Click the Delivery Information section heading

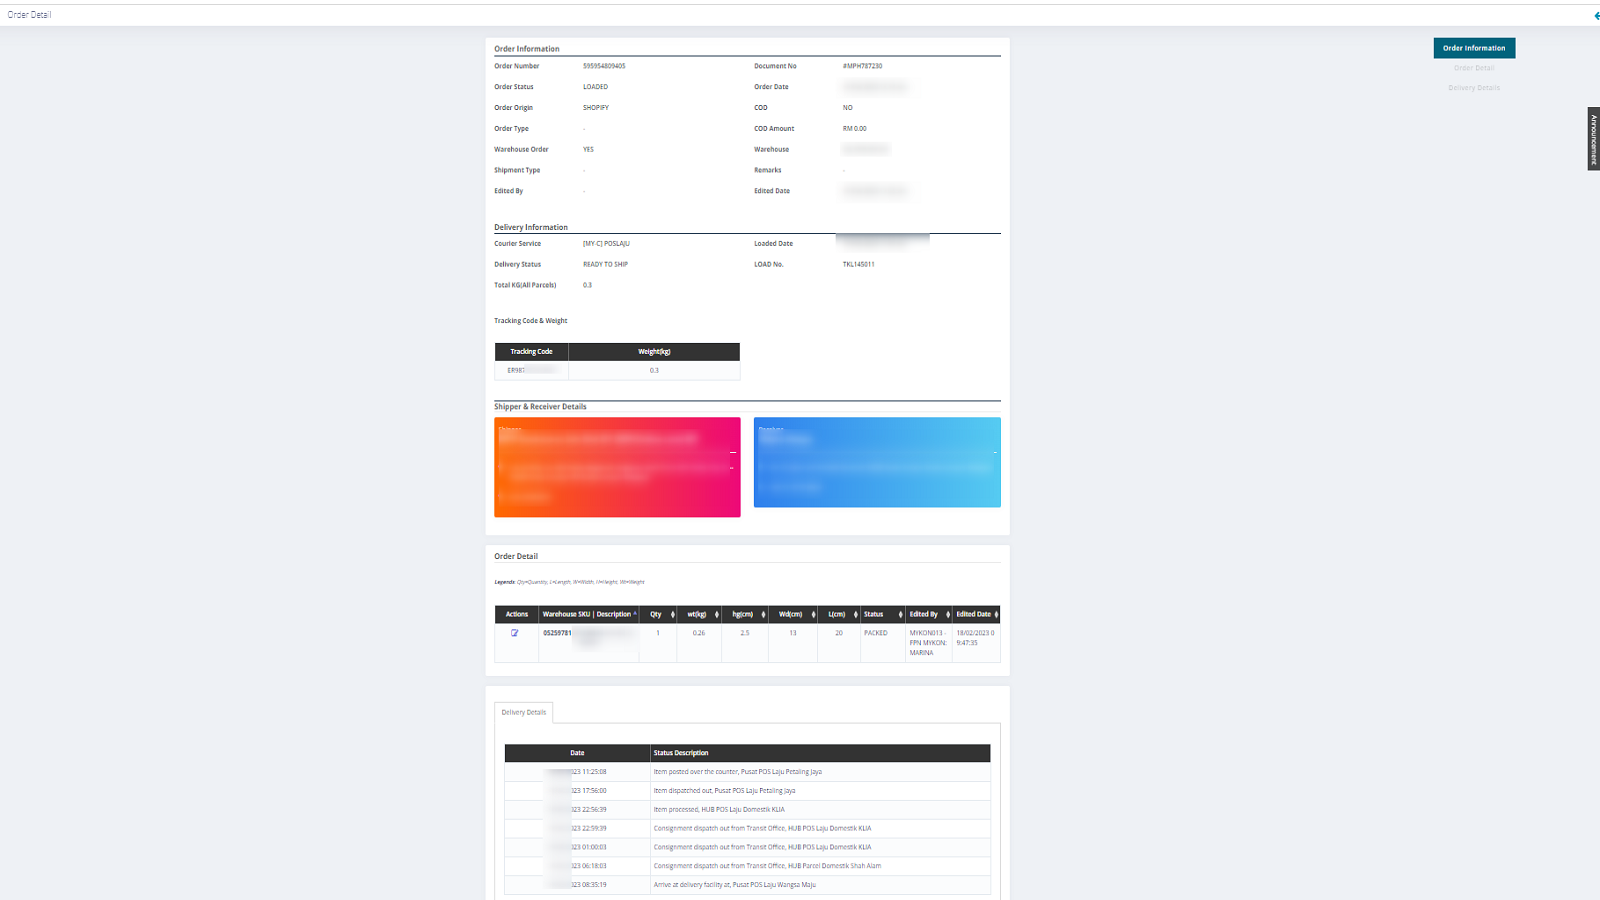pyautogui.click(x=531, y=227)
